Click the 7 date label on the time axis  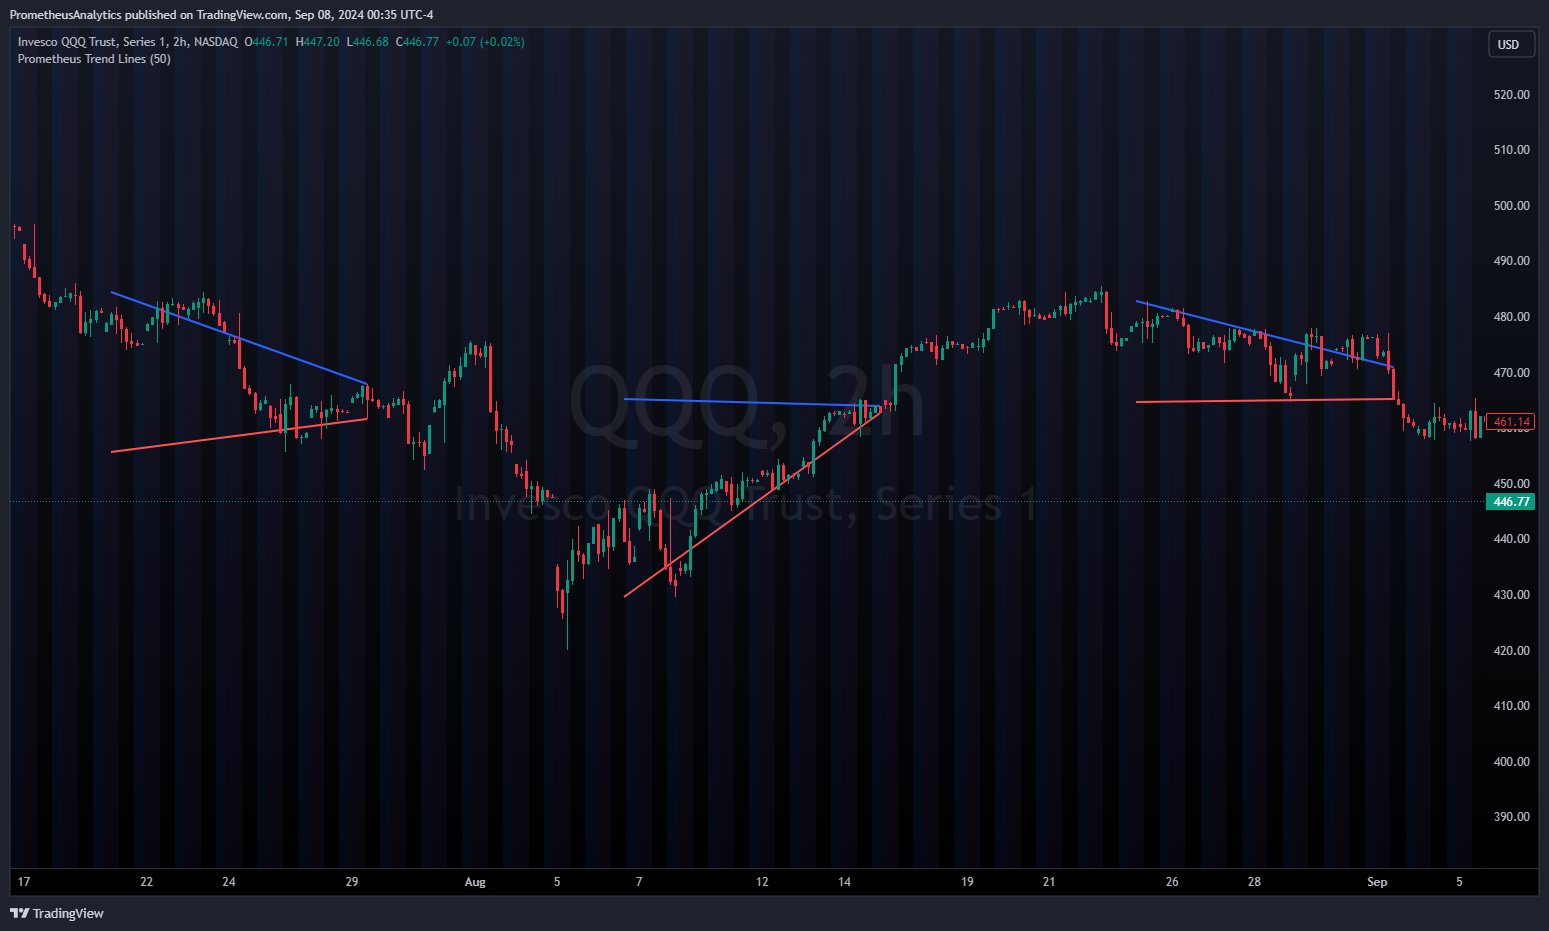(639, 882)
